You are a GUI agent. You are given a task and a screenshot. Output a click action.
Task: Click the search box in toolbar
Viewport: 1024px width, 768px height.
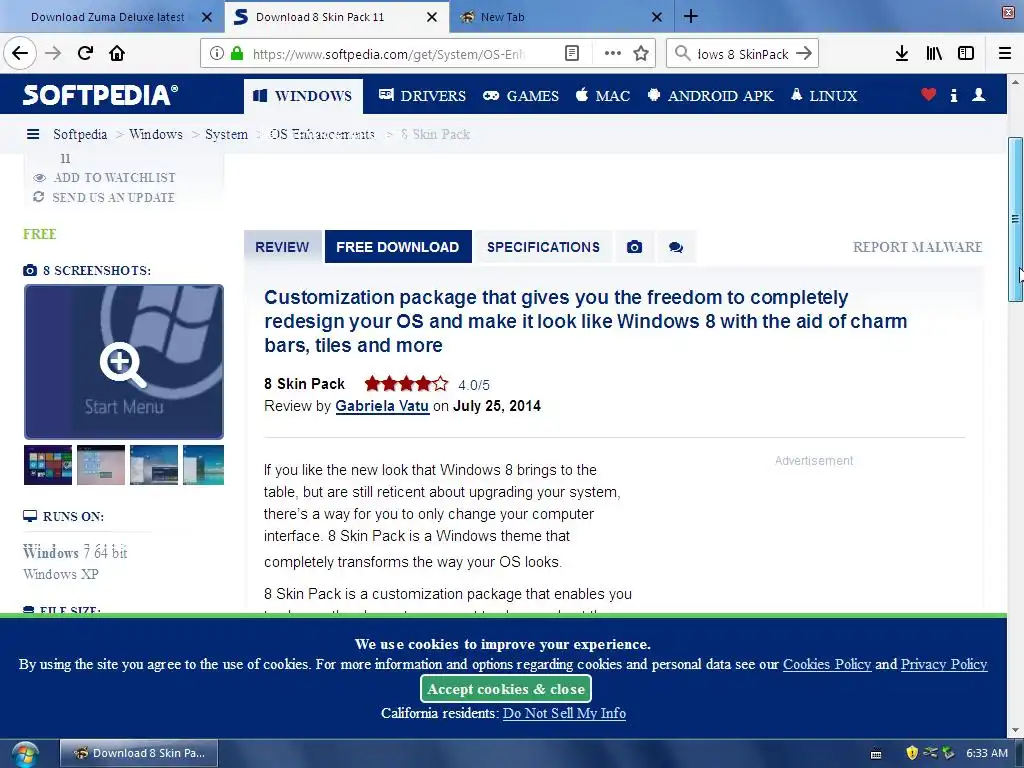[742, 54]
